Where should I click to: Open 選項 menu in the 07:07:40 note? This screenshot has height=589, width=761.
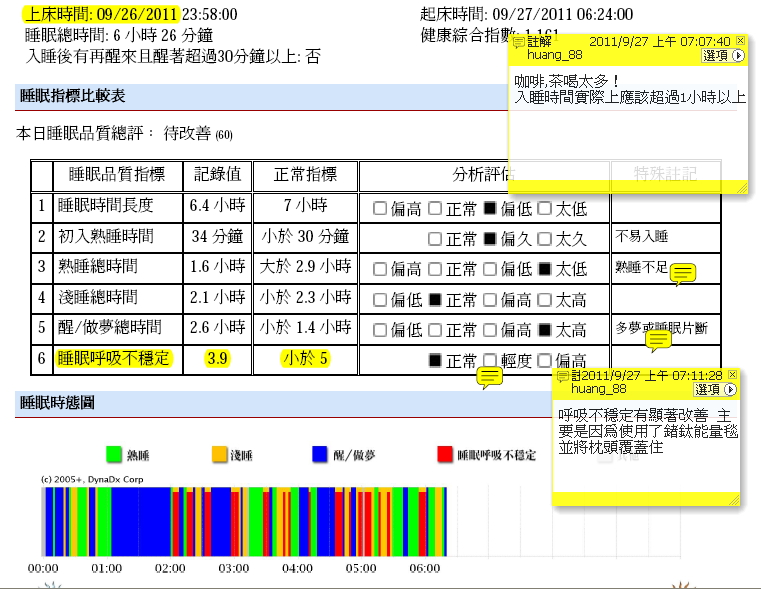[723, 56]
